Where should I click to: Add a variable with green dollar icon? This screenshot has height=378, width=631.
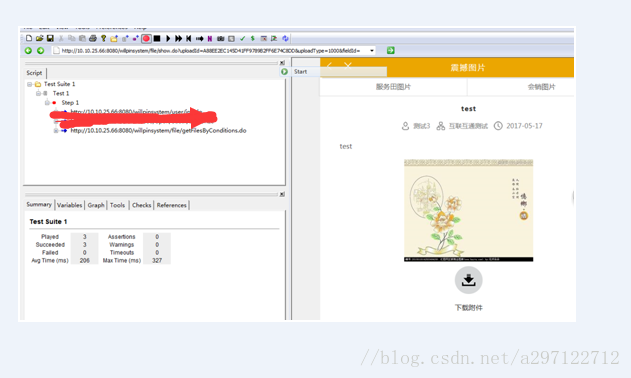[x=253, y=38]
